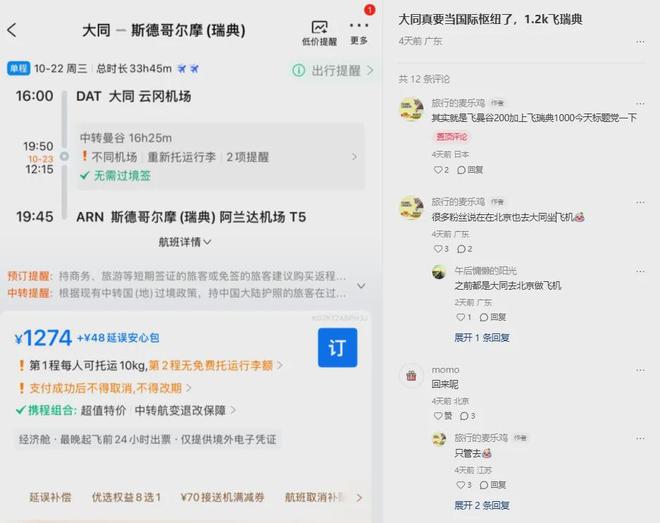
Task: Expand the 预订提醒 notice chevron
Action: [x=361, y=286]
